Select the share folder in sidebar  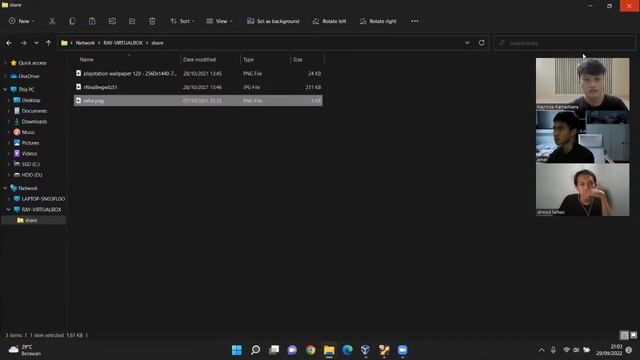[x=31, y=220]
